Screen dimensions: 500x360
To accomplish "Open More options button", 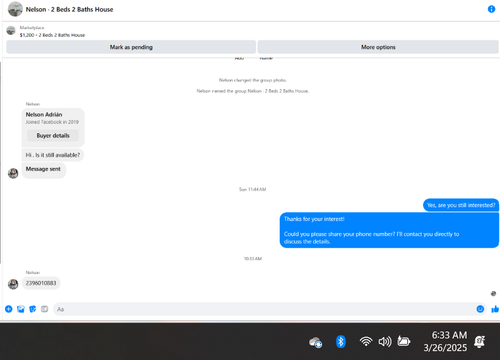I will point(378,47).
